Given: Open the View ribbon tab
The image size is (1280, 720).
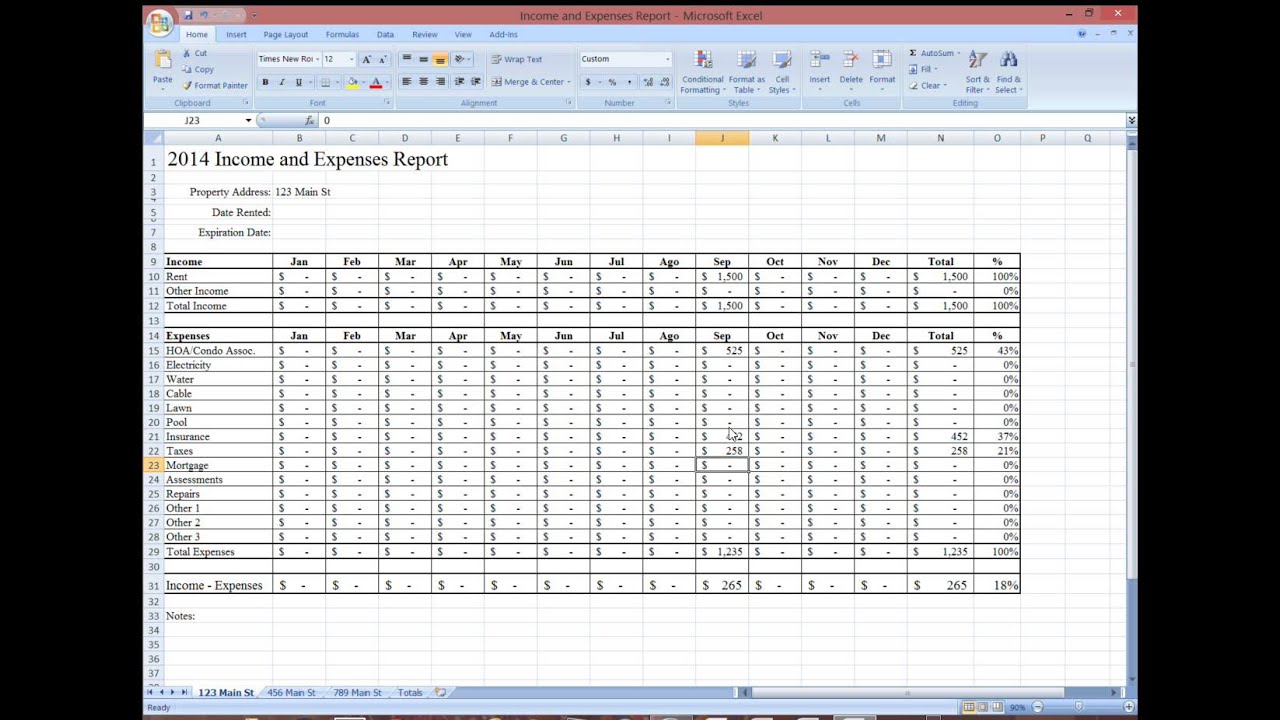Looking at the screenshot, I should pyautogui.click(x=463, y=34).
